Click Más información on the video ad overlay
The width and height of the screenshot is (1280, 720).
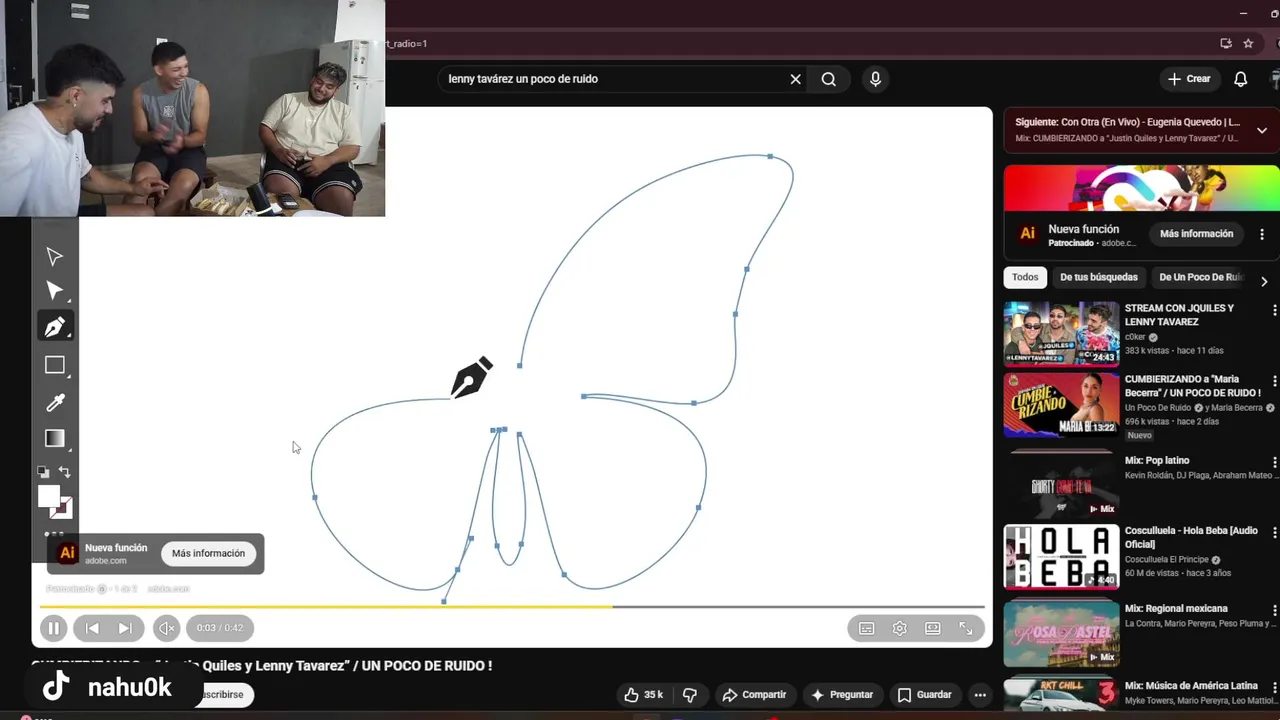(208, 553)
